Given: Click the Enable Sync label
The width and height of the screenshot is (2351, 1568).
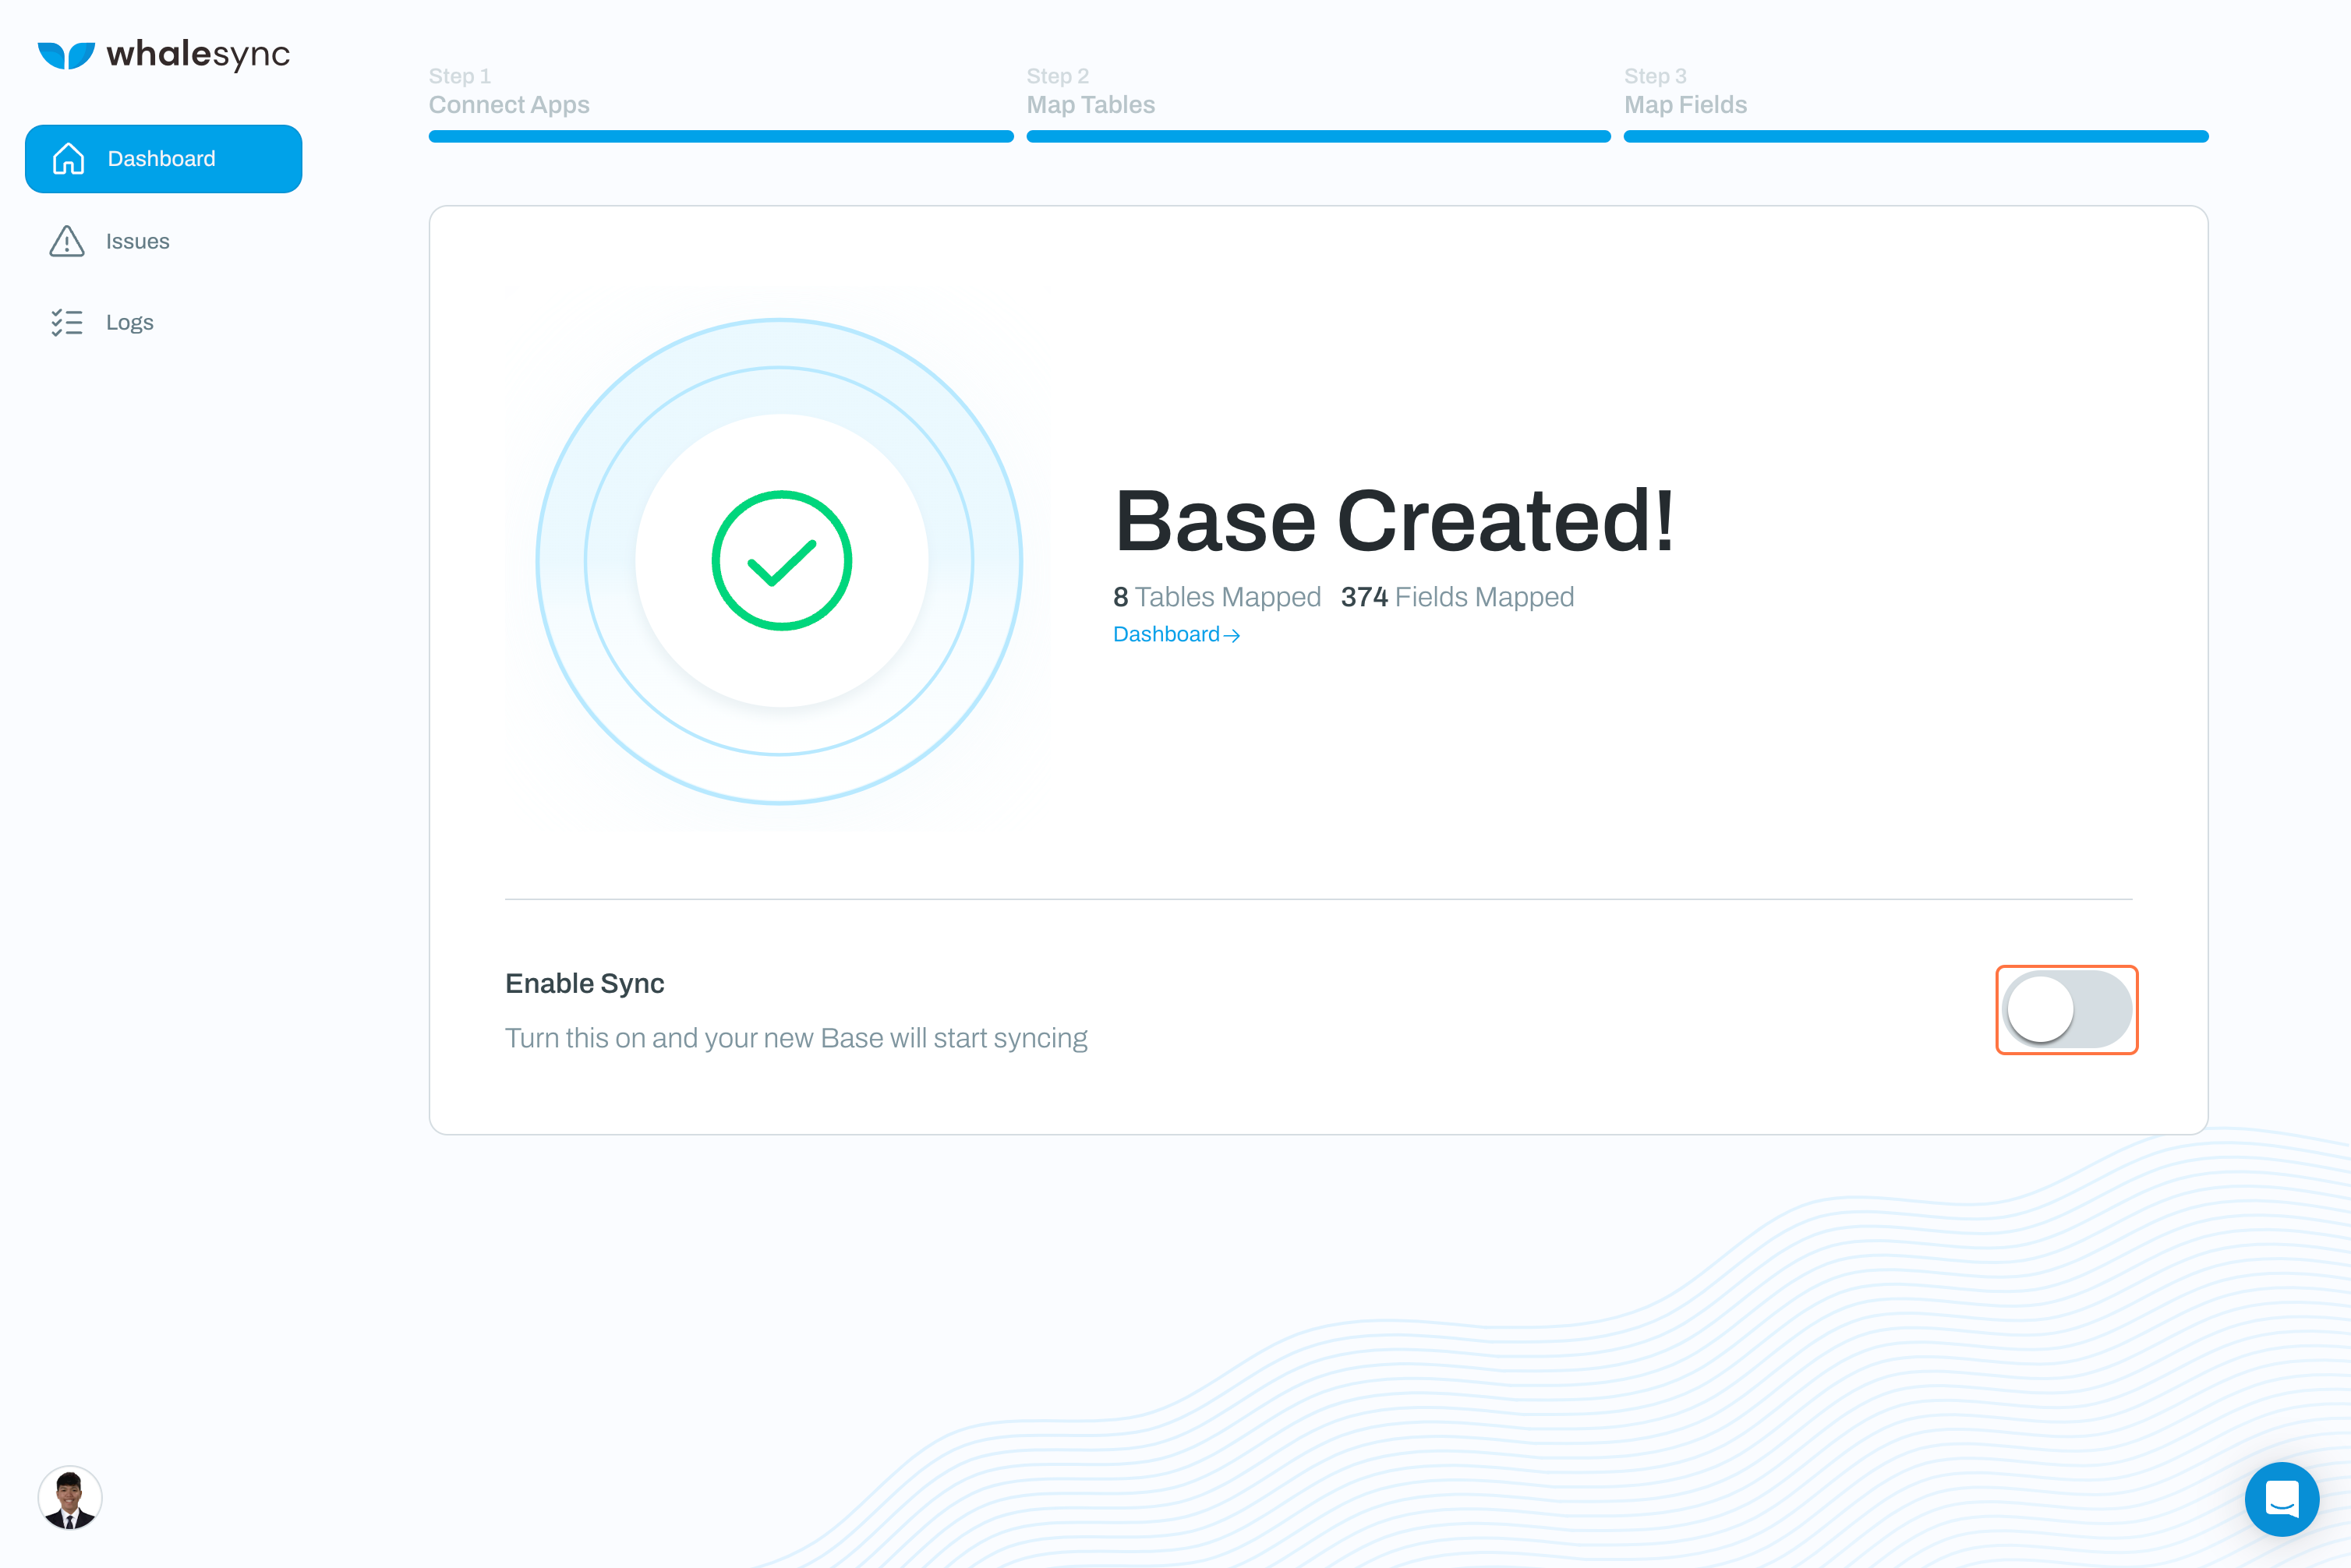Looking at the screenshot, I should point(584,983).
